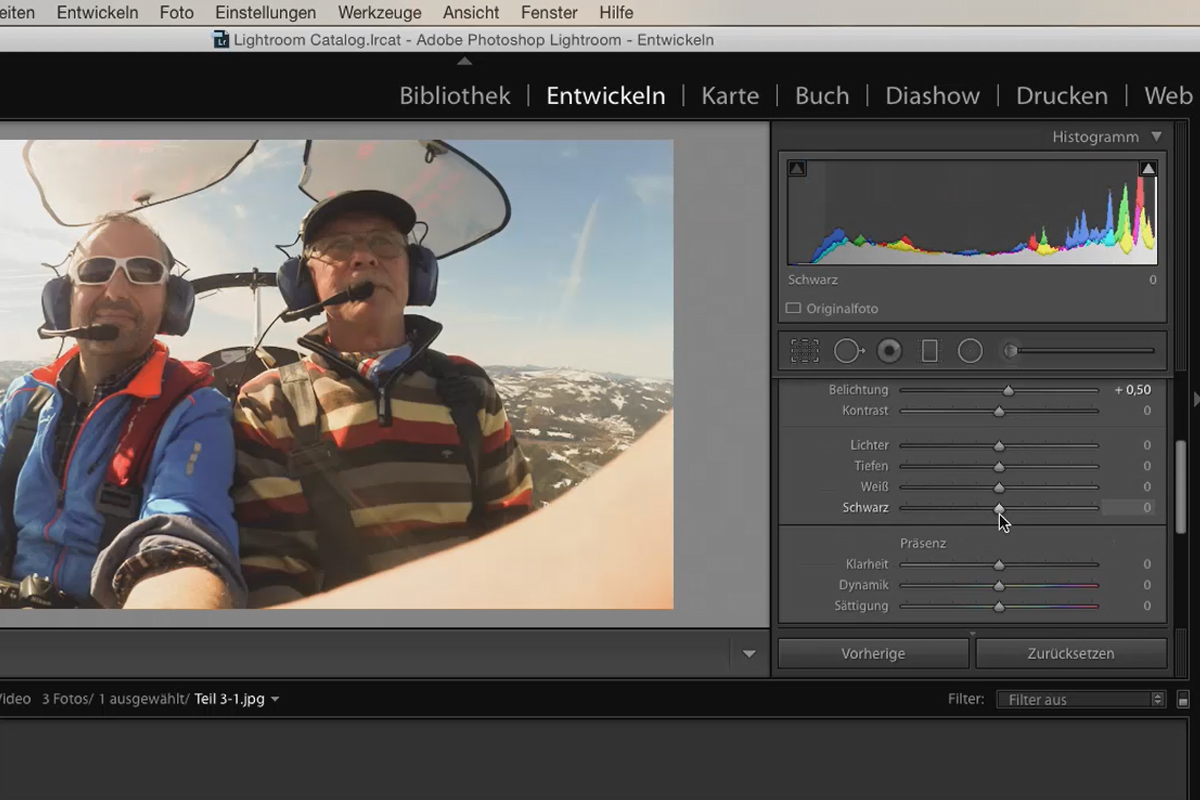Viewport: 1200px width, 800px height.
Task: Switch to the Bibliothek module
Action: pos(455,96)
